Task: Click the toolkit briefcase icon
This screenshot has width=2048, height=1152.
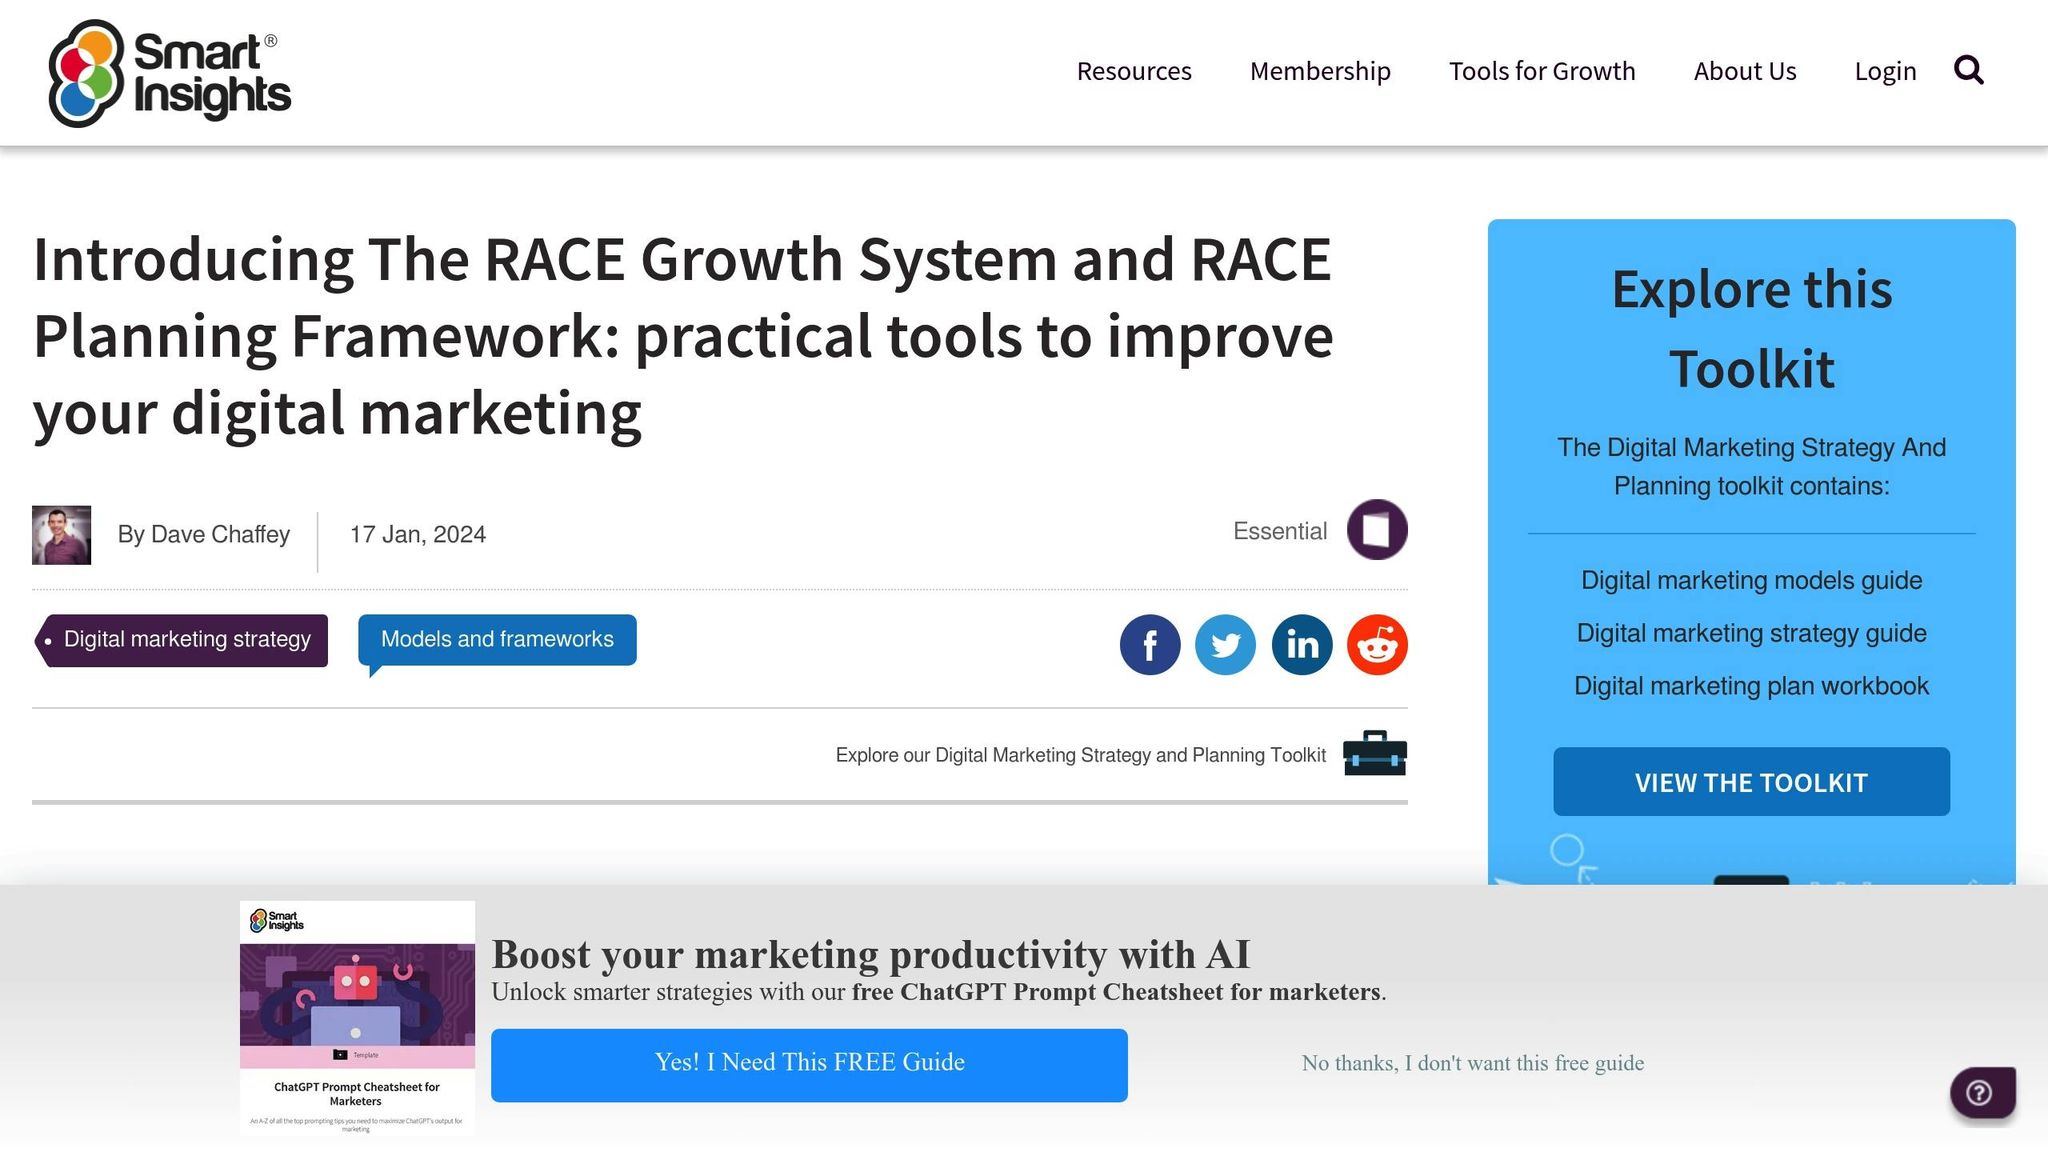Action: tap(1375, 754)
